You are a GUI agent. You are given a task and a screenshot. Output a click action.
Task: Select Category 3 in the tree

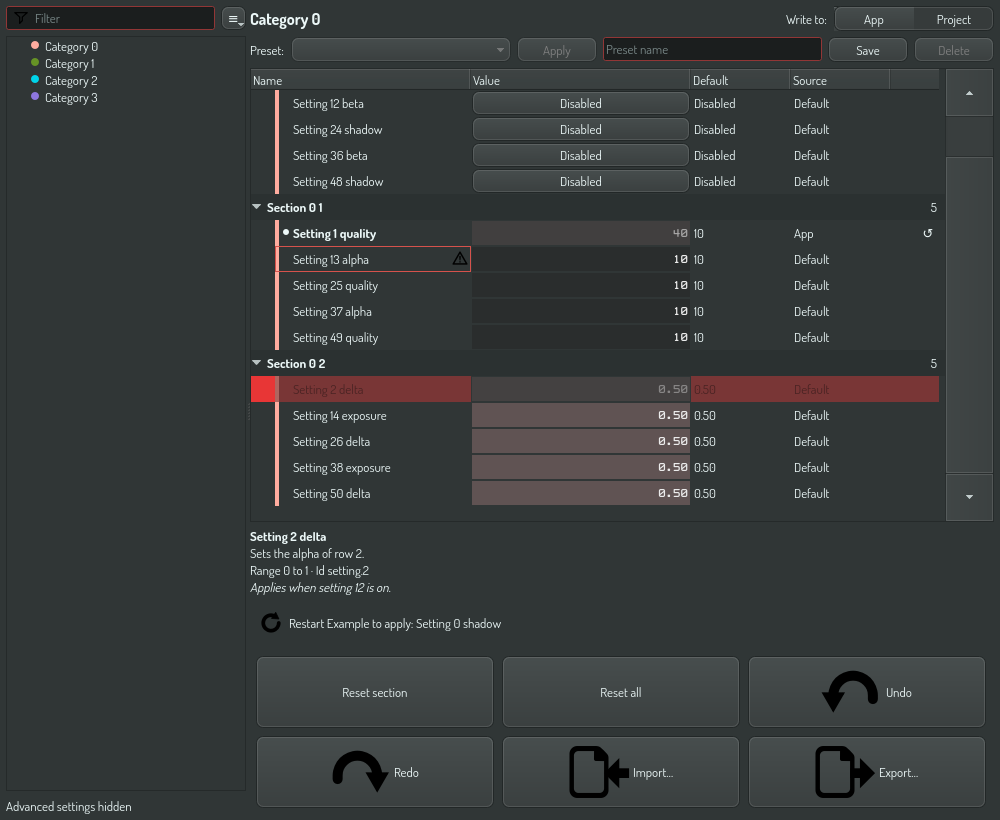(x=71, y=98)
